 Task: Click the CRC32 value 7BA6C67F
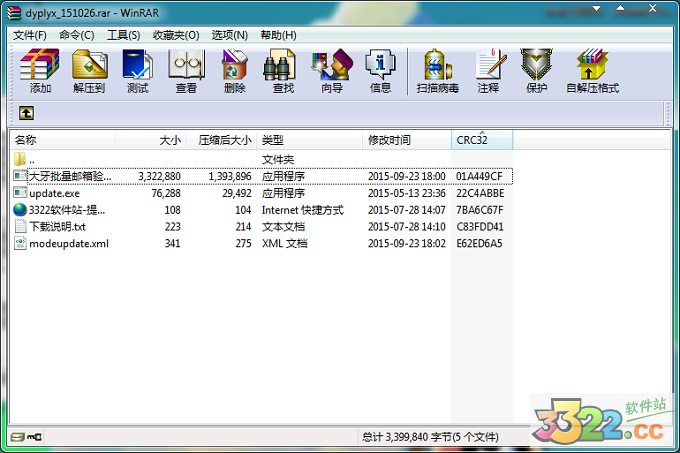click(x=480, y=210)
